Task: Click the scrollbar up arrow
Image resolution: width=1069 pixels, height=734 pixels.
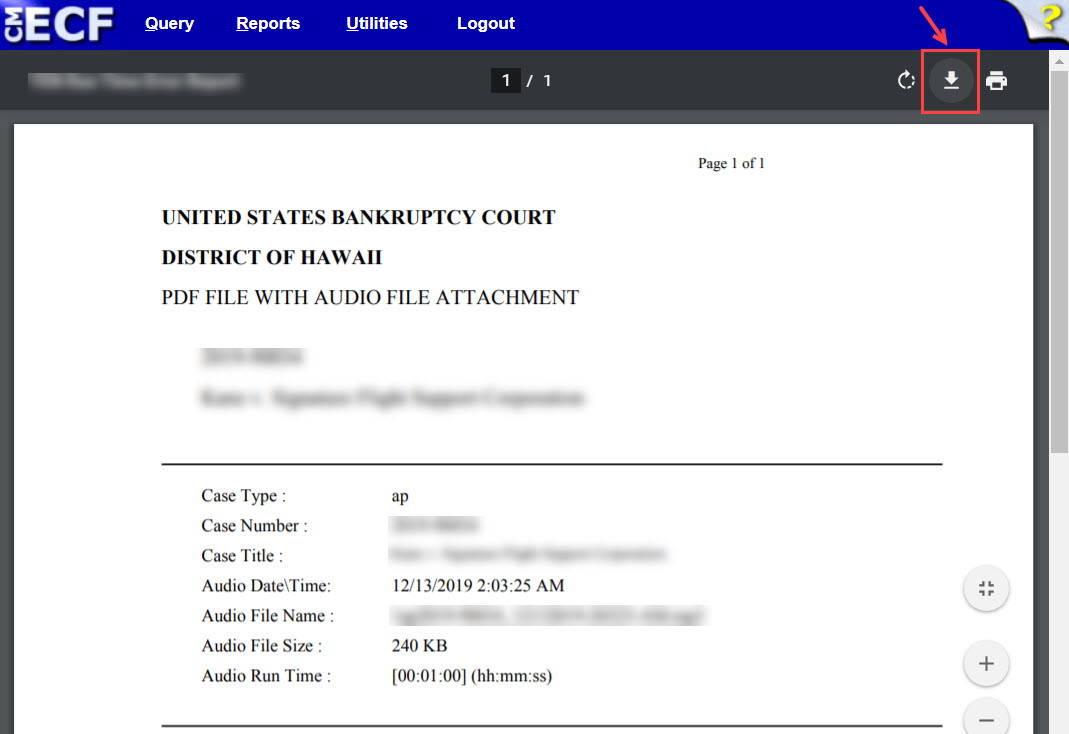Action: click(1059, 61)
